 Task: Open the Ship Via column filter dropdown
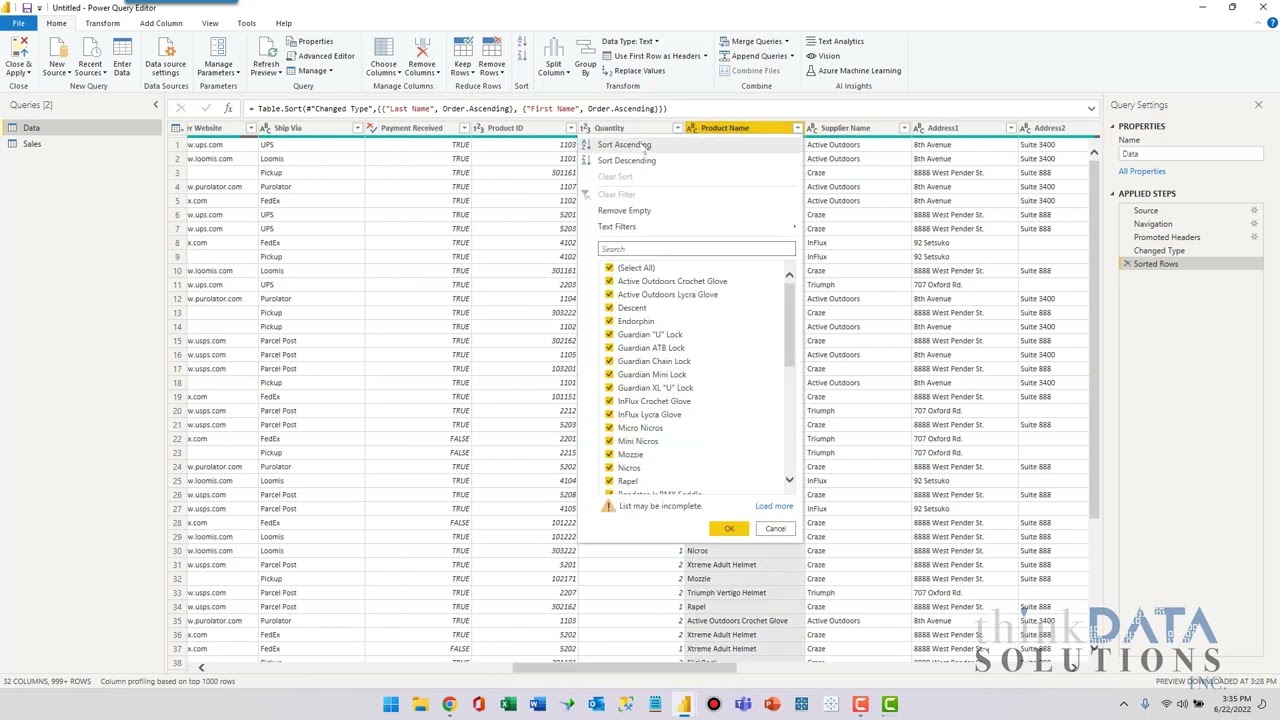(357, 128)
